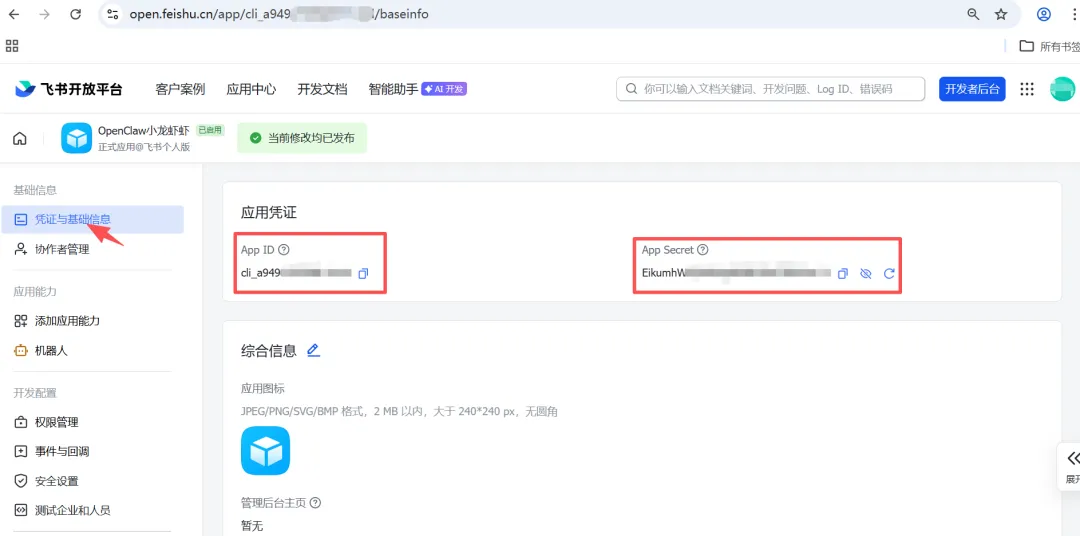The height and width of the screenshot is (536, 1080).
Task: Click the 飞书开放平台 logo
Action: point(69,89)
